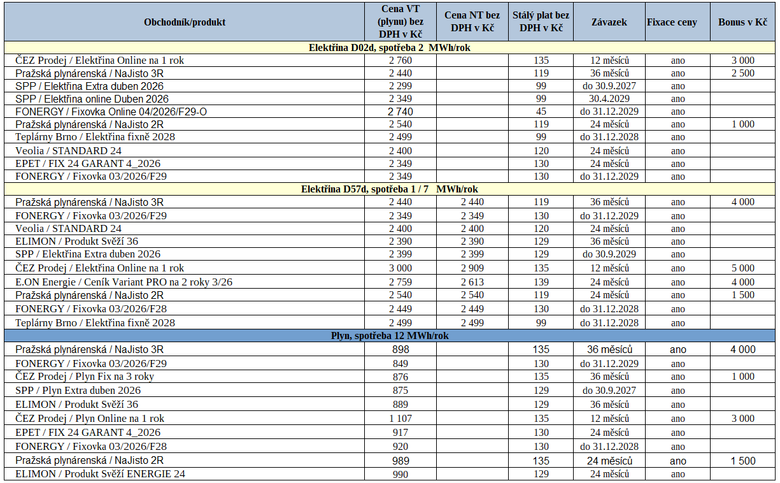Viewport: 780px width, 483px height.
Task: Select the 5 000 bonus cell
Action: [x=743, y=268]
